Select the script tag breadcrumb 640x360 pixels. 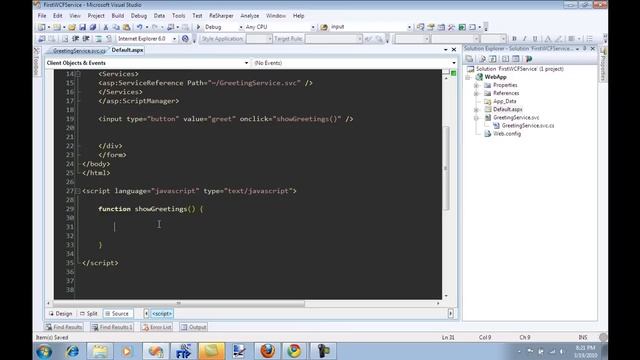[162, 313]
